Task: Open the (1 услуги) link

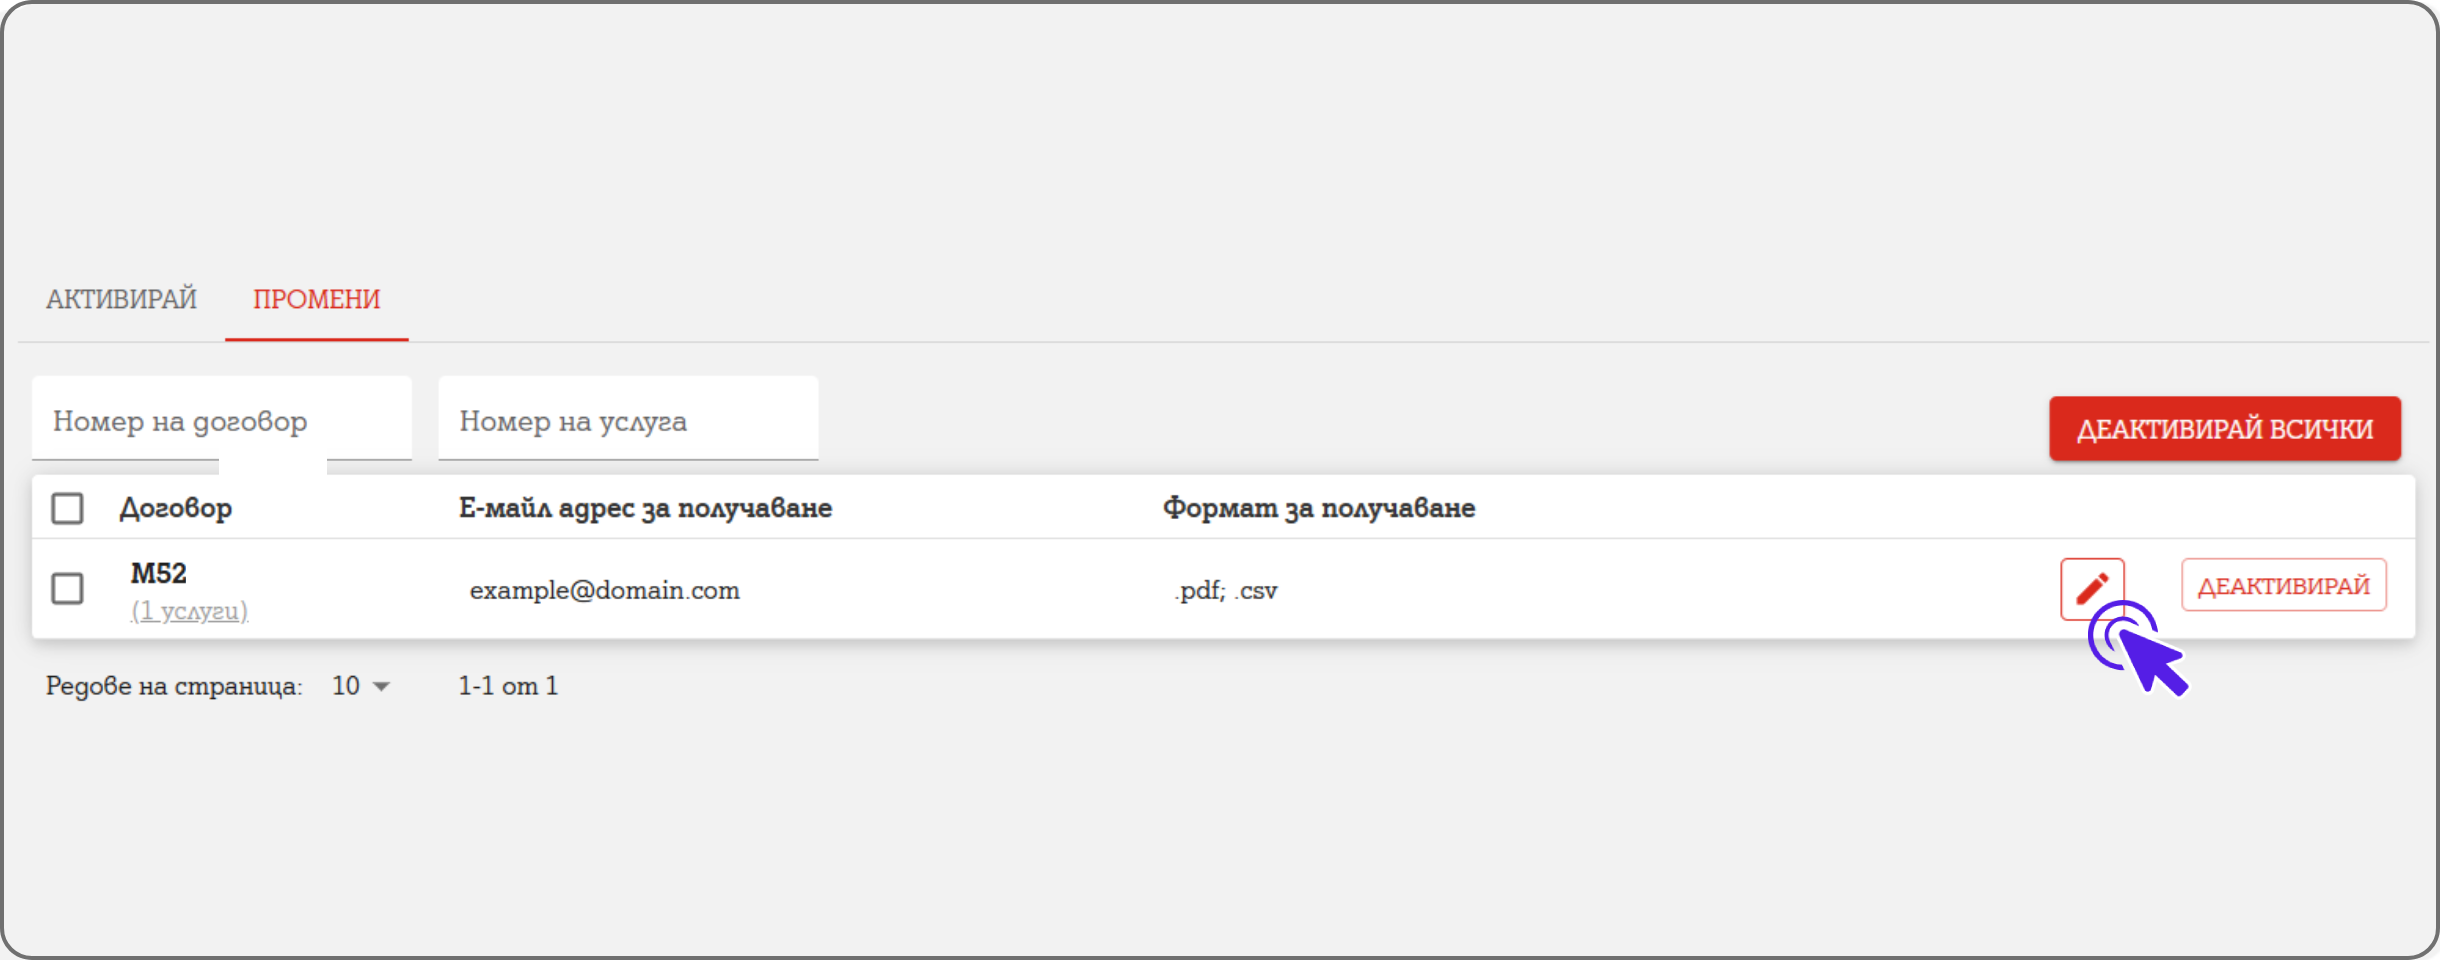Action: 189,611
